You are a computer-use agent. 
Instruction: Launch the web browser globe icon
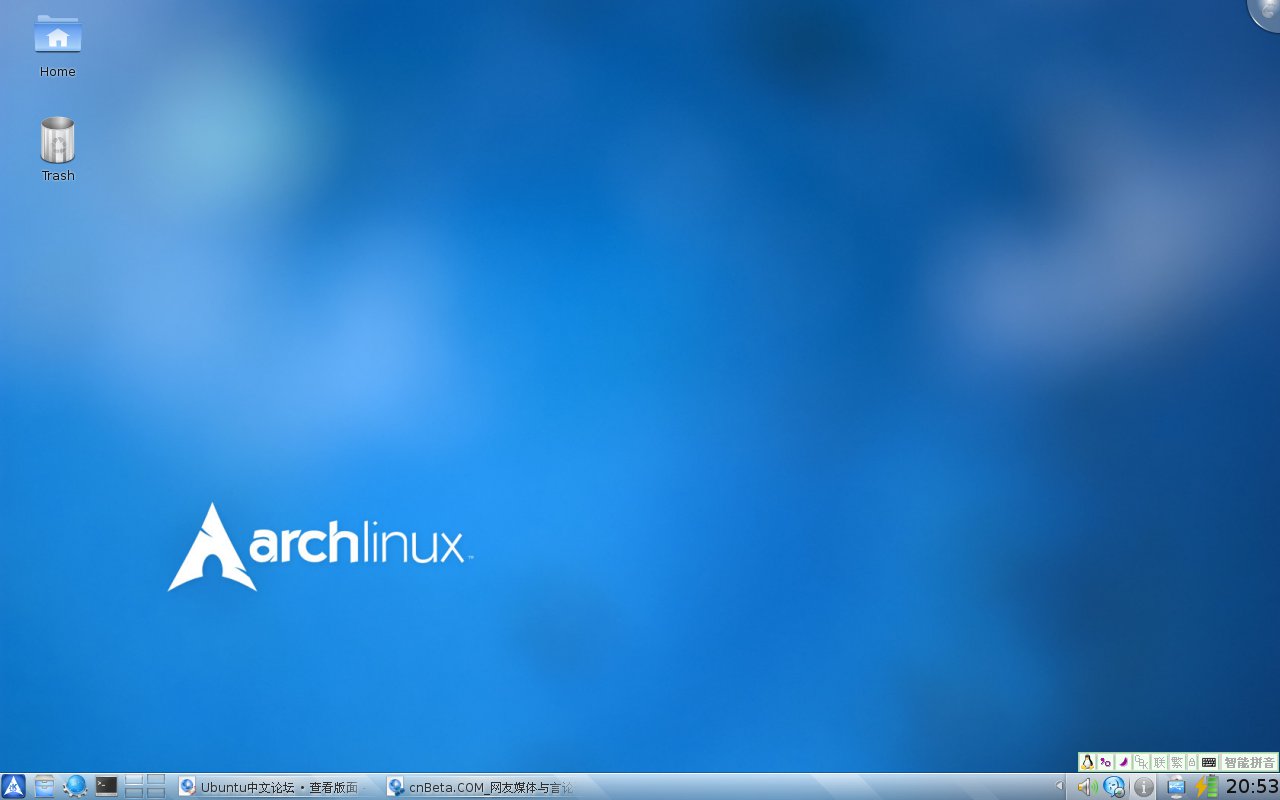click(75, 786)
